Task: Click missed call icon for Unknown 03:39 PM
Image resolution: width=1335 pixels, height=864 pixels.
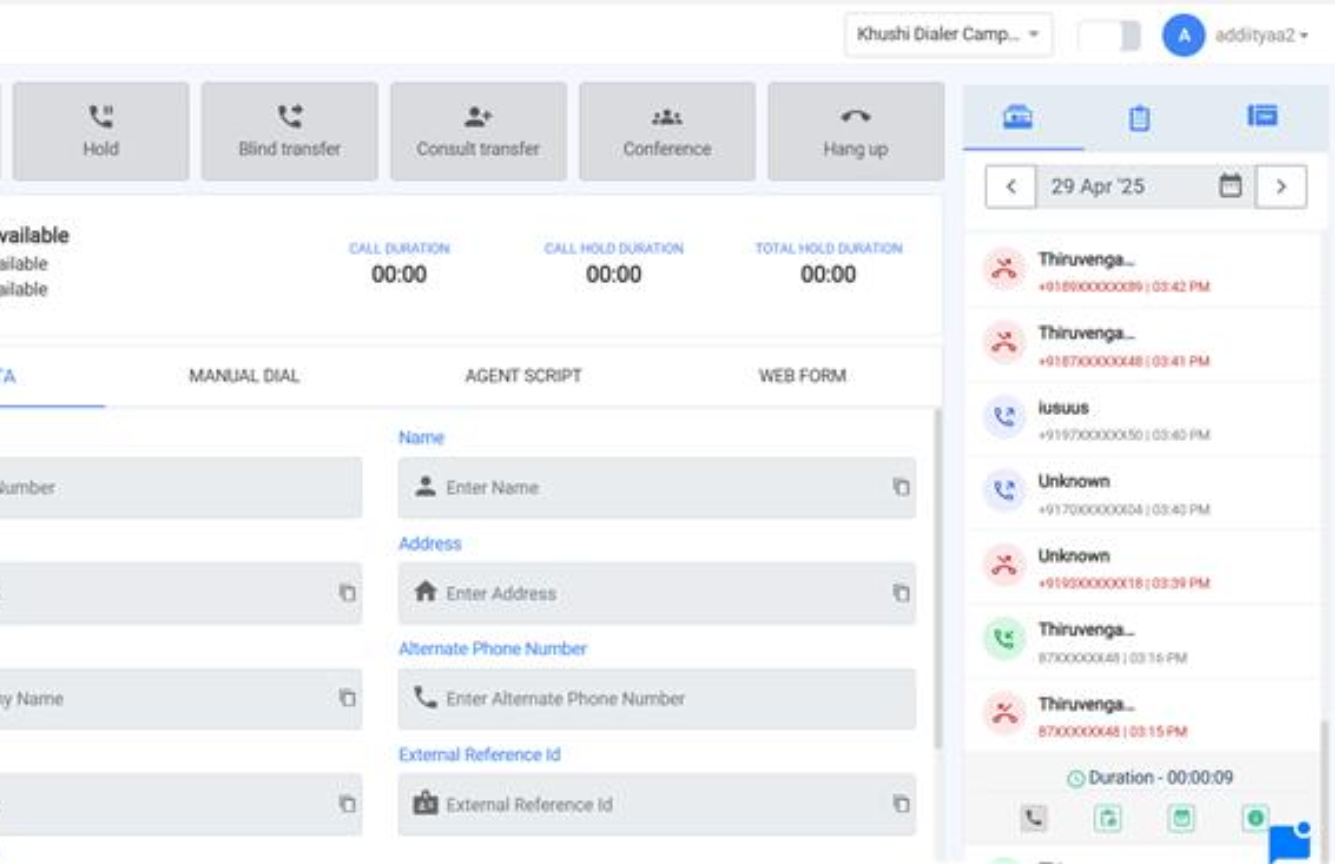Action: click(x=1005, y=566)
